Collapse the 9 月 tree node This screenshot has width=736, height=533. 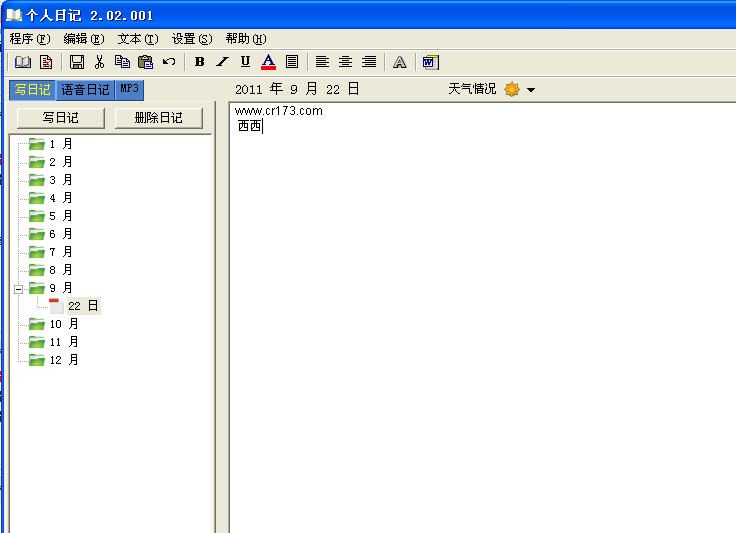pos(18,289)
